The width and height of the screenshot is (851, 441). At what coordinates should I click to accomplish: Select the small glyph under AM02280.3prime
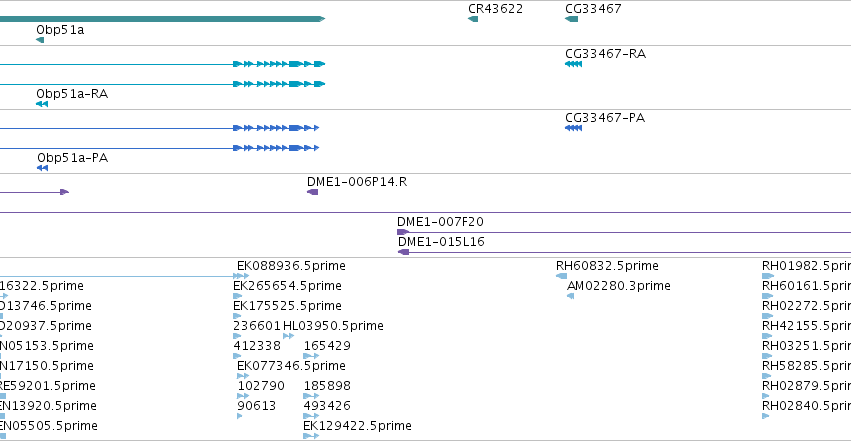[570, 296]
